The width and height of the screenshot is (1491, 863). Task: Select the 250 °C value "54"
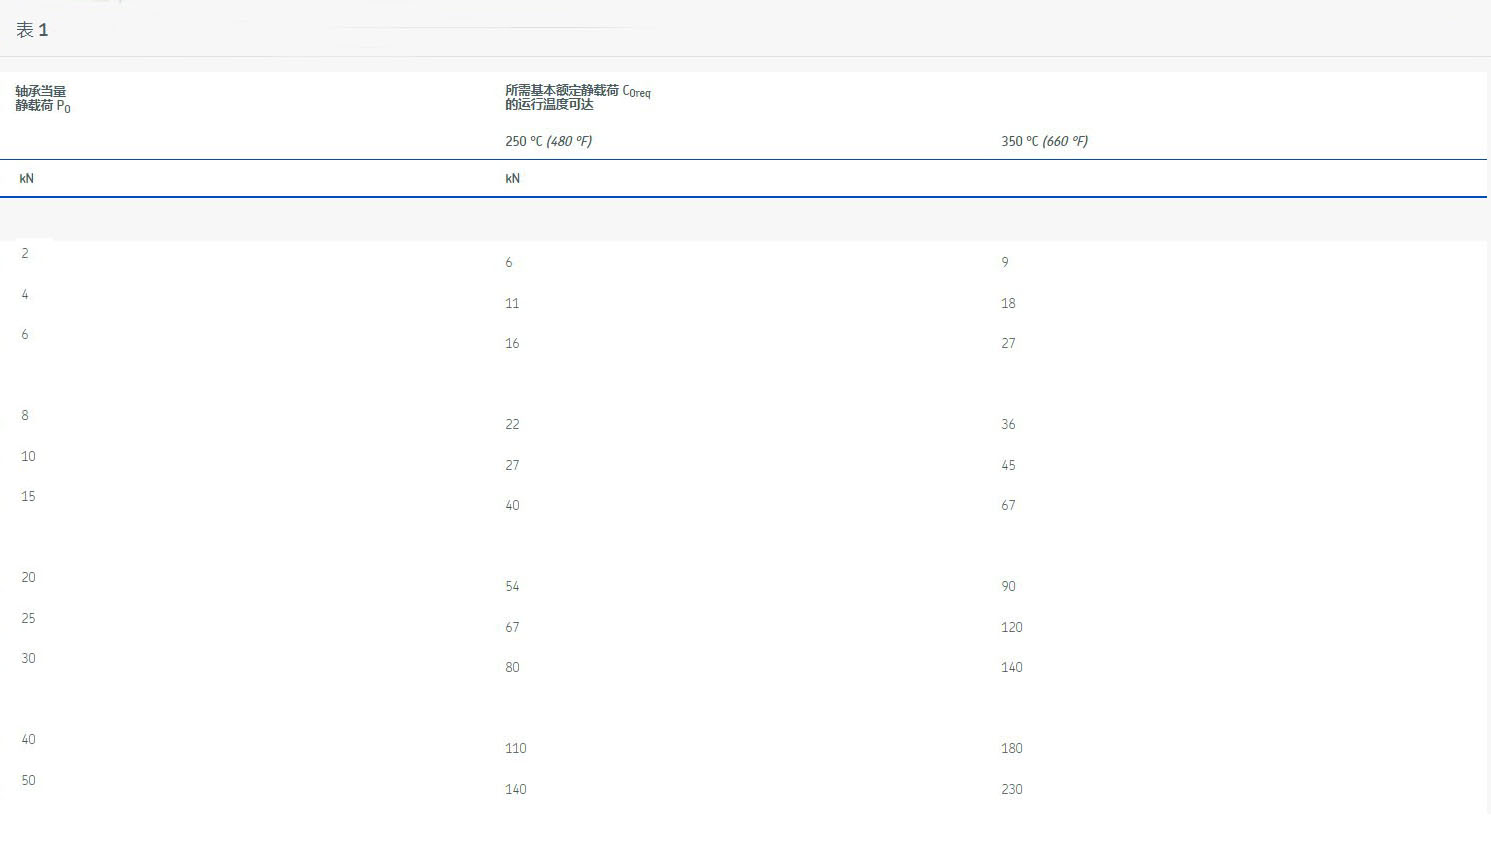(x=512, y=587)
